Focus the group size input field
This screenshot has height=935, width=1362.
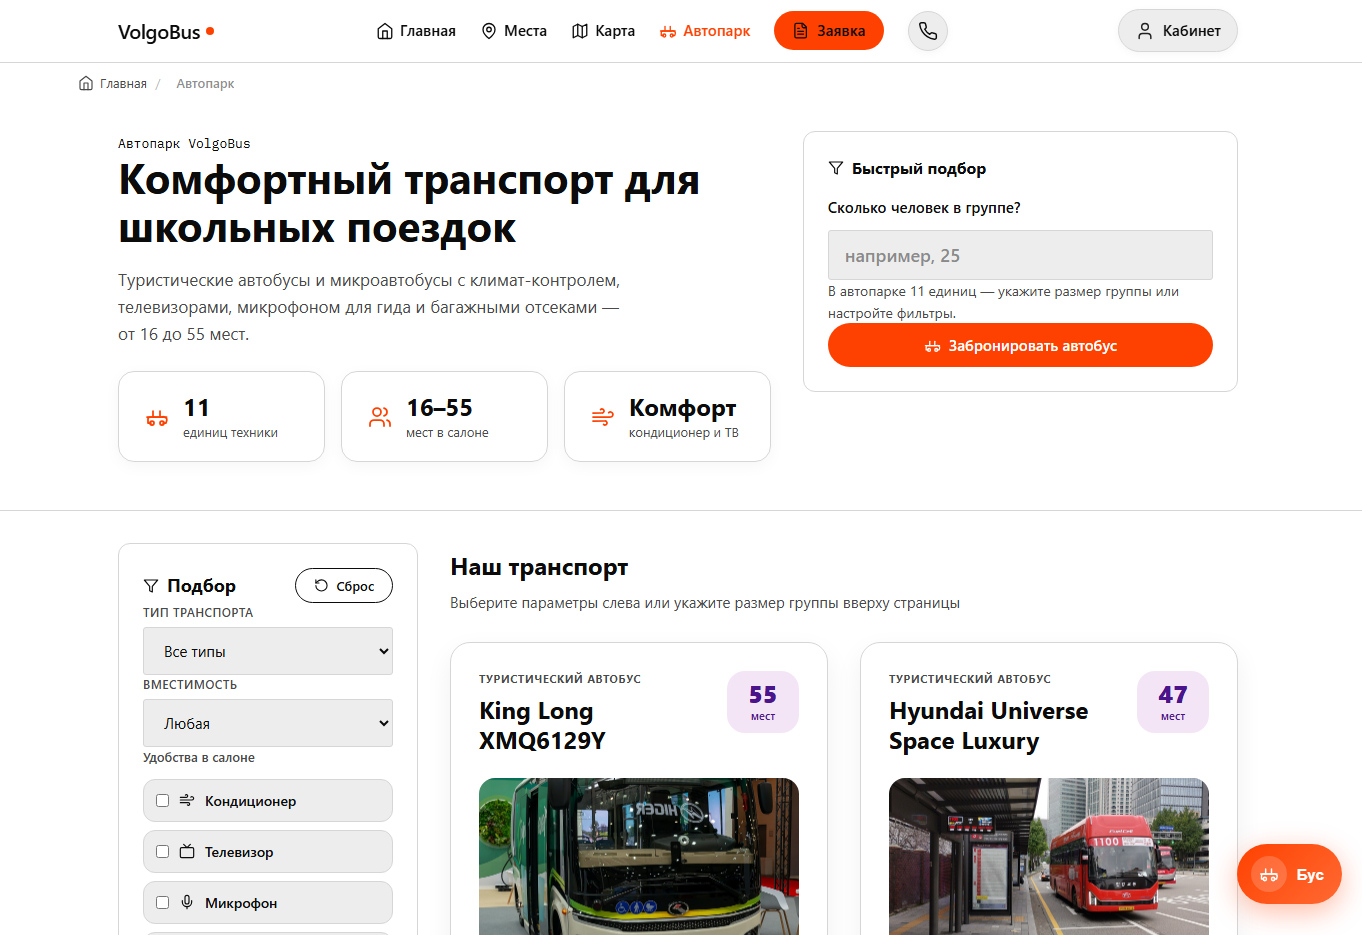point(1020,255)
